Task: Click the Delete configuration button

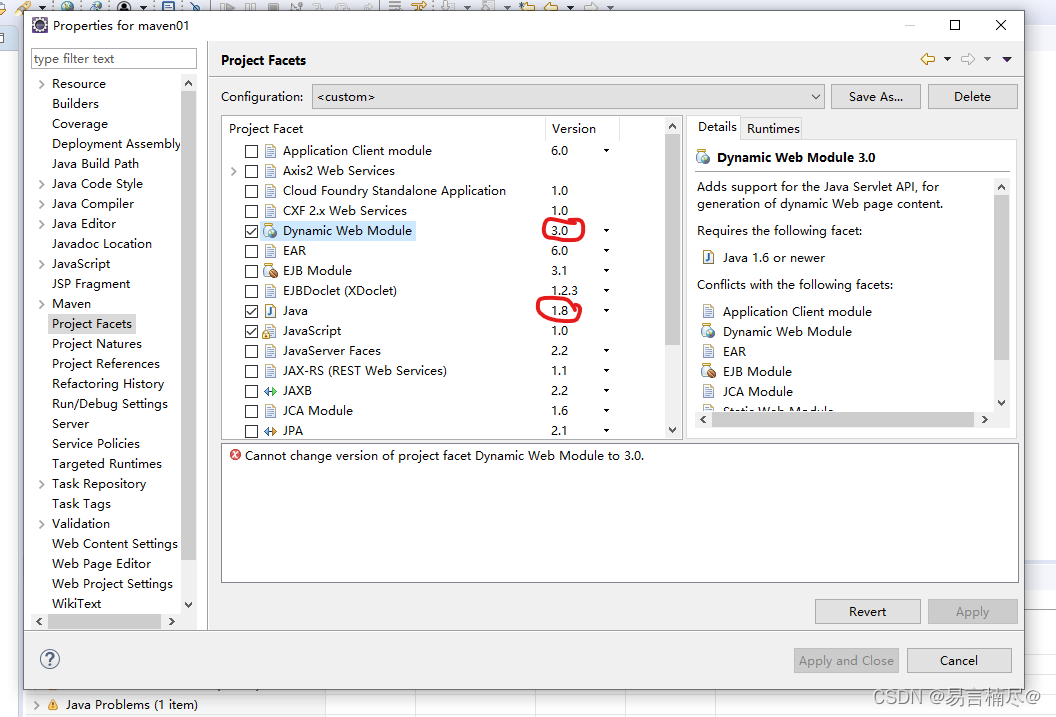Action: 972,96
